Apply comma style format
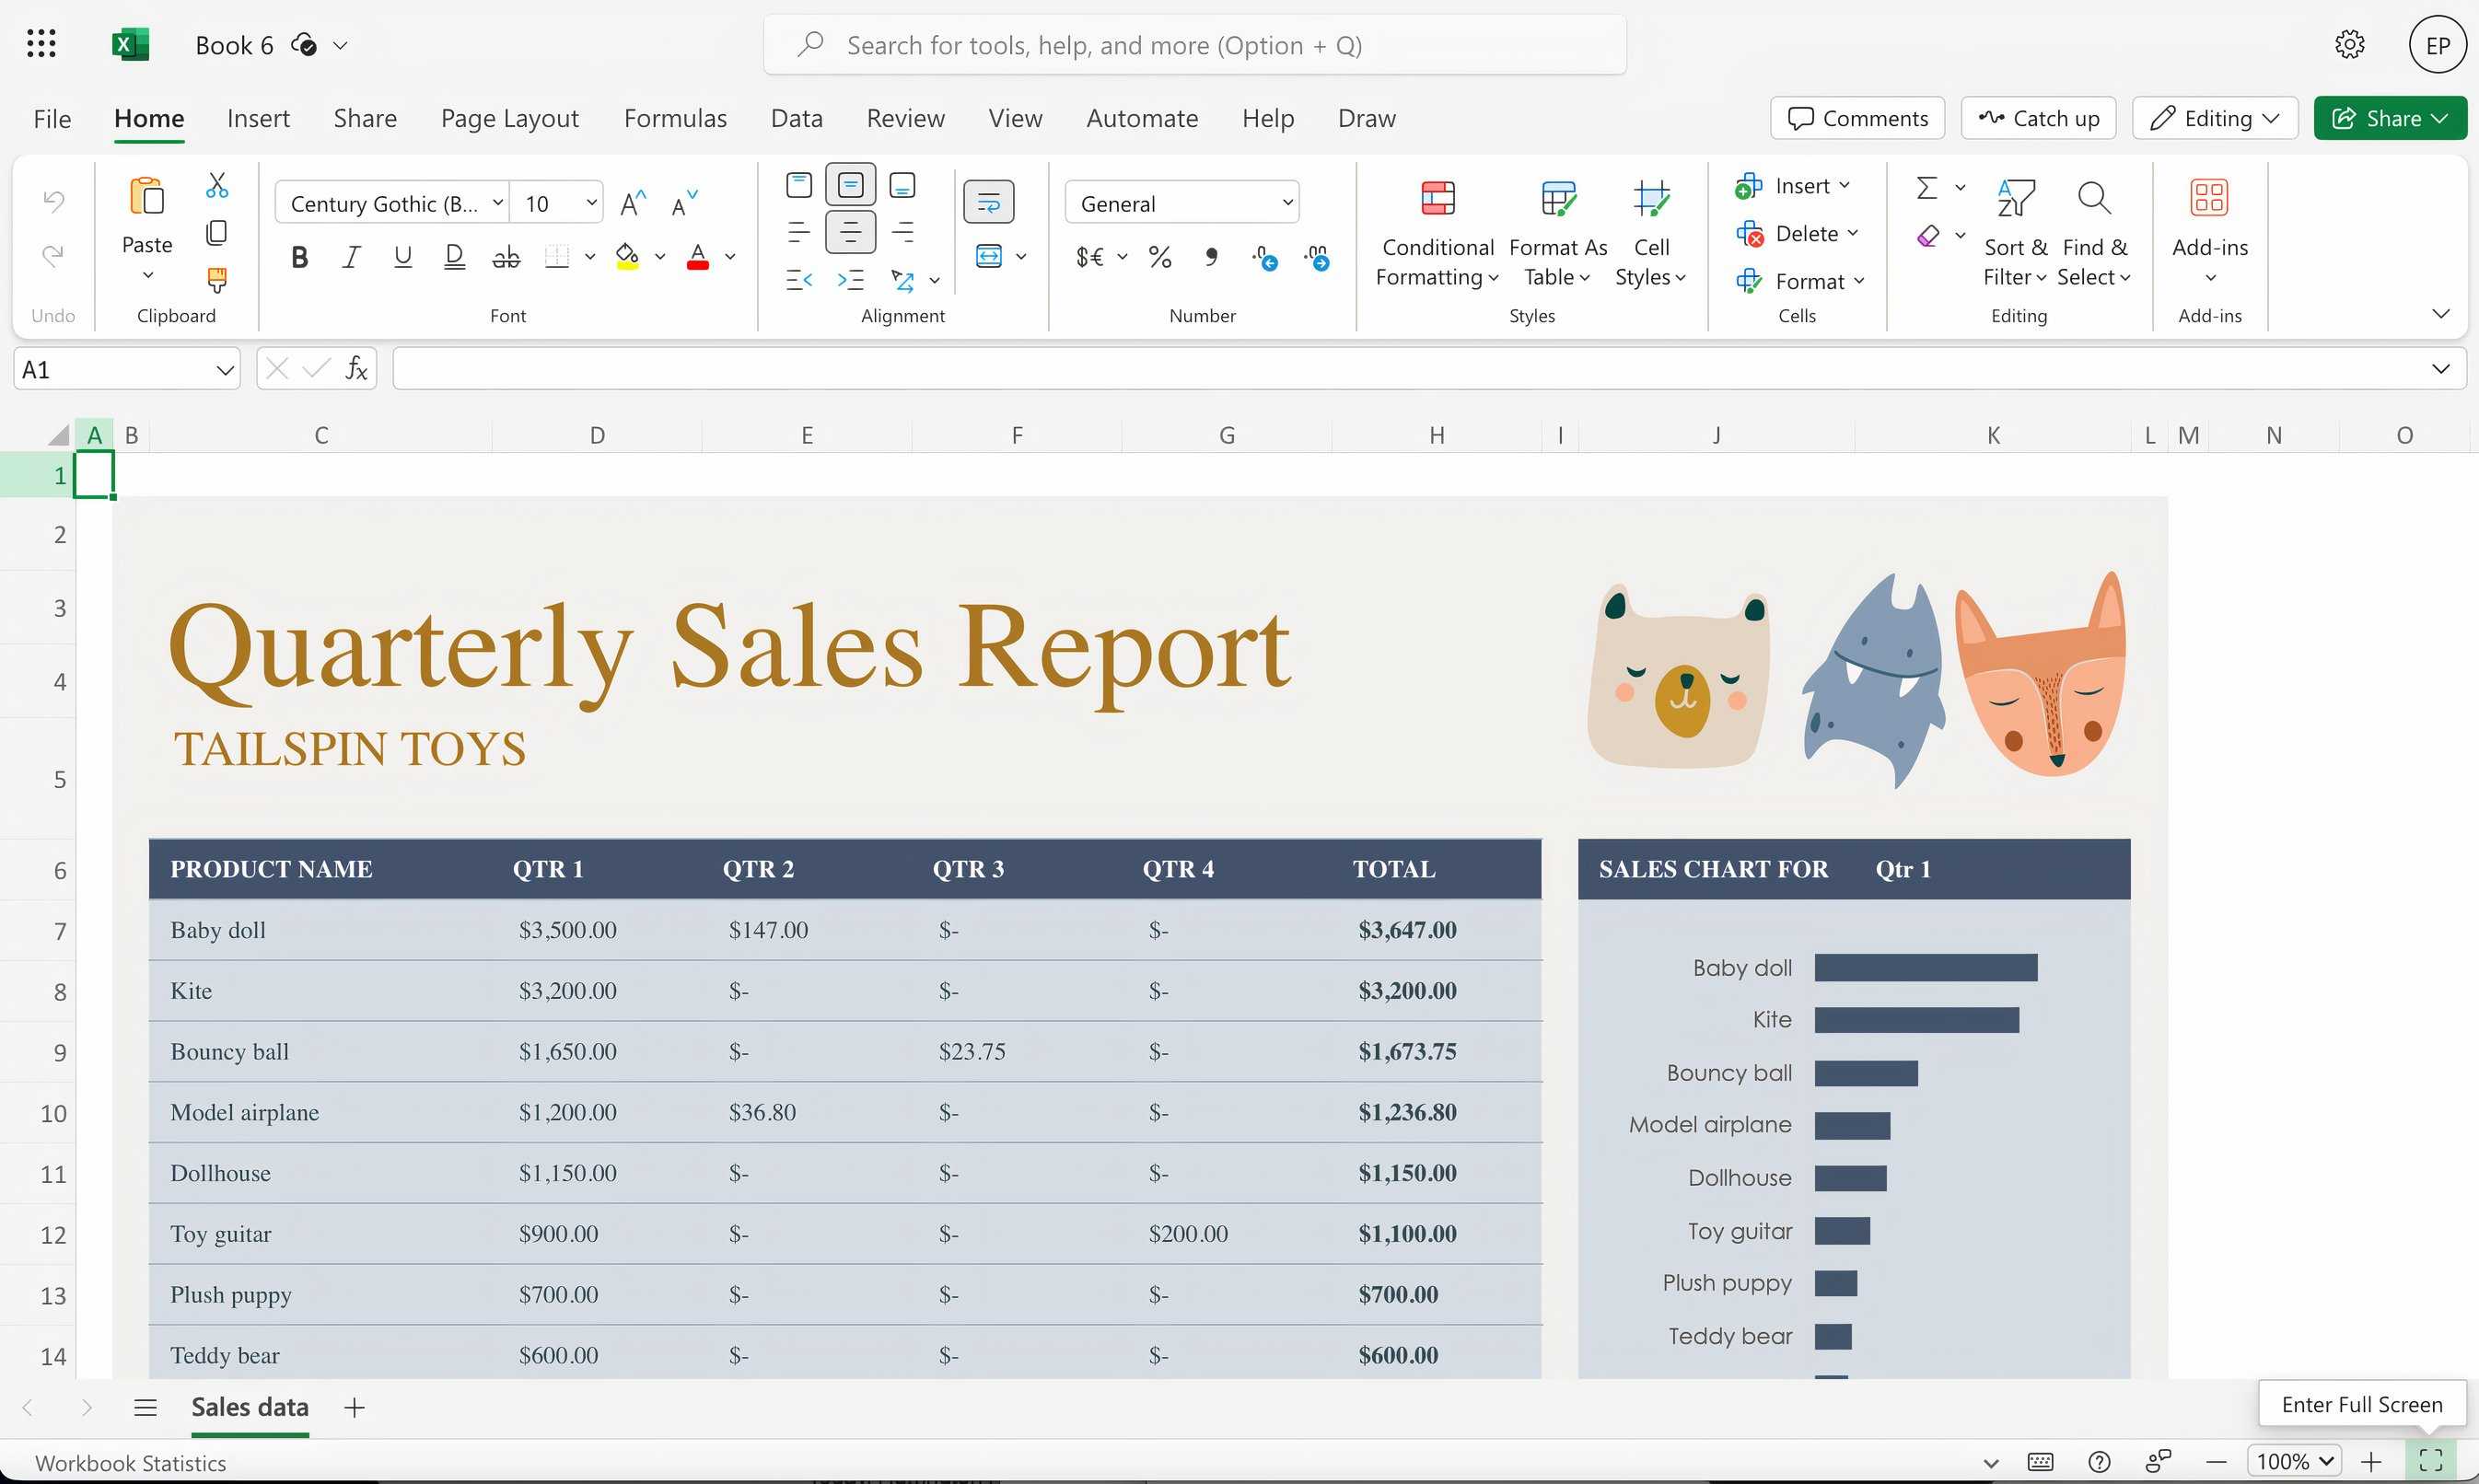The image size is (2479, 1484). pyautogui.click(x=1211, y=258)
